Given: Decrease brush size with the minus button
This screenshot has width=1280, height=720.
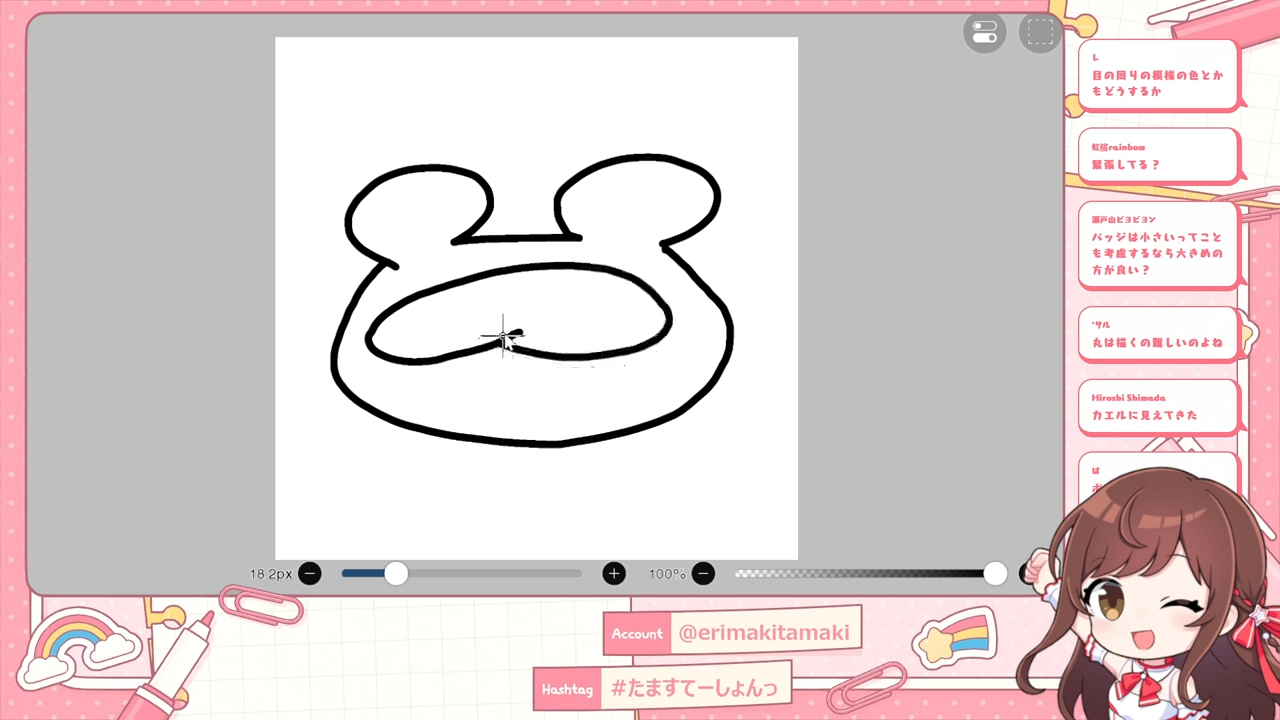Looking at the screenshot, I should (x=310, y=574).
